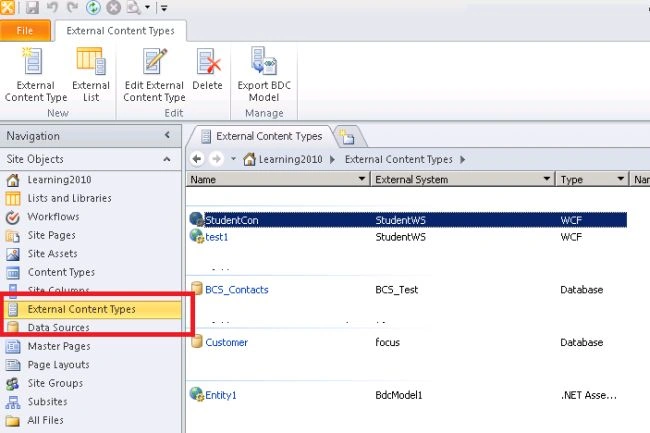Click Edit External Content Type button
Screen dimensions: 650x433
154,75
